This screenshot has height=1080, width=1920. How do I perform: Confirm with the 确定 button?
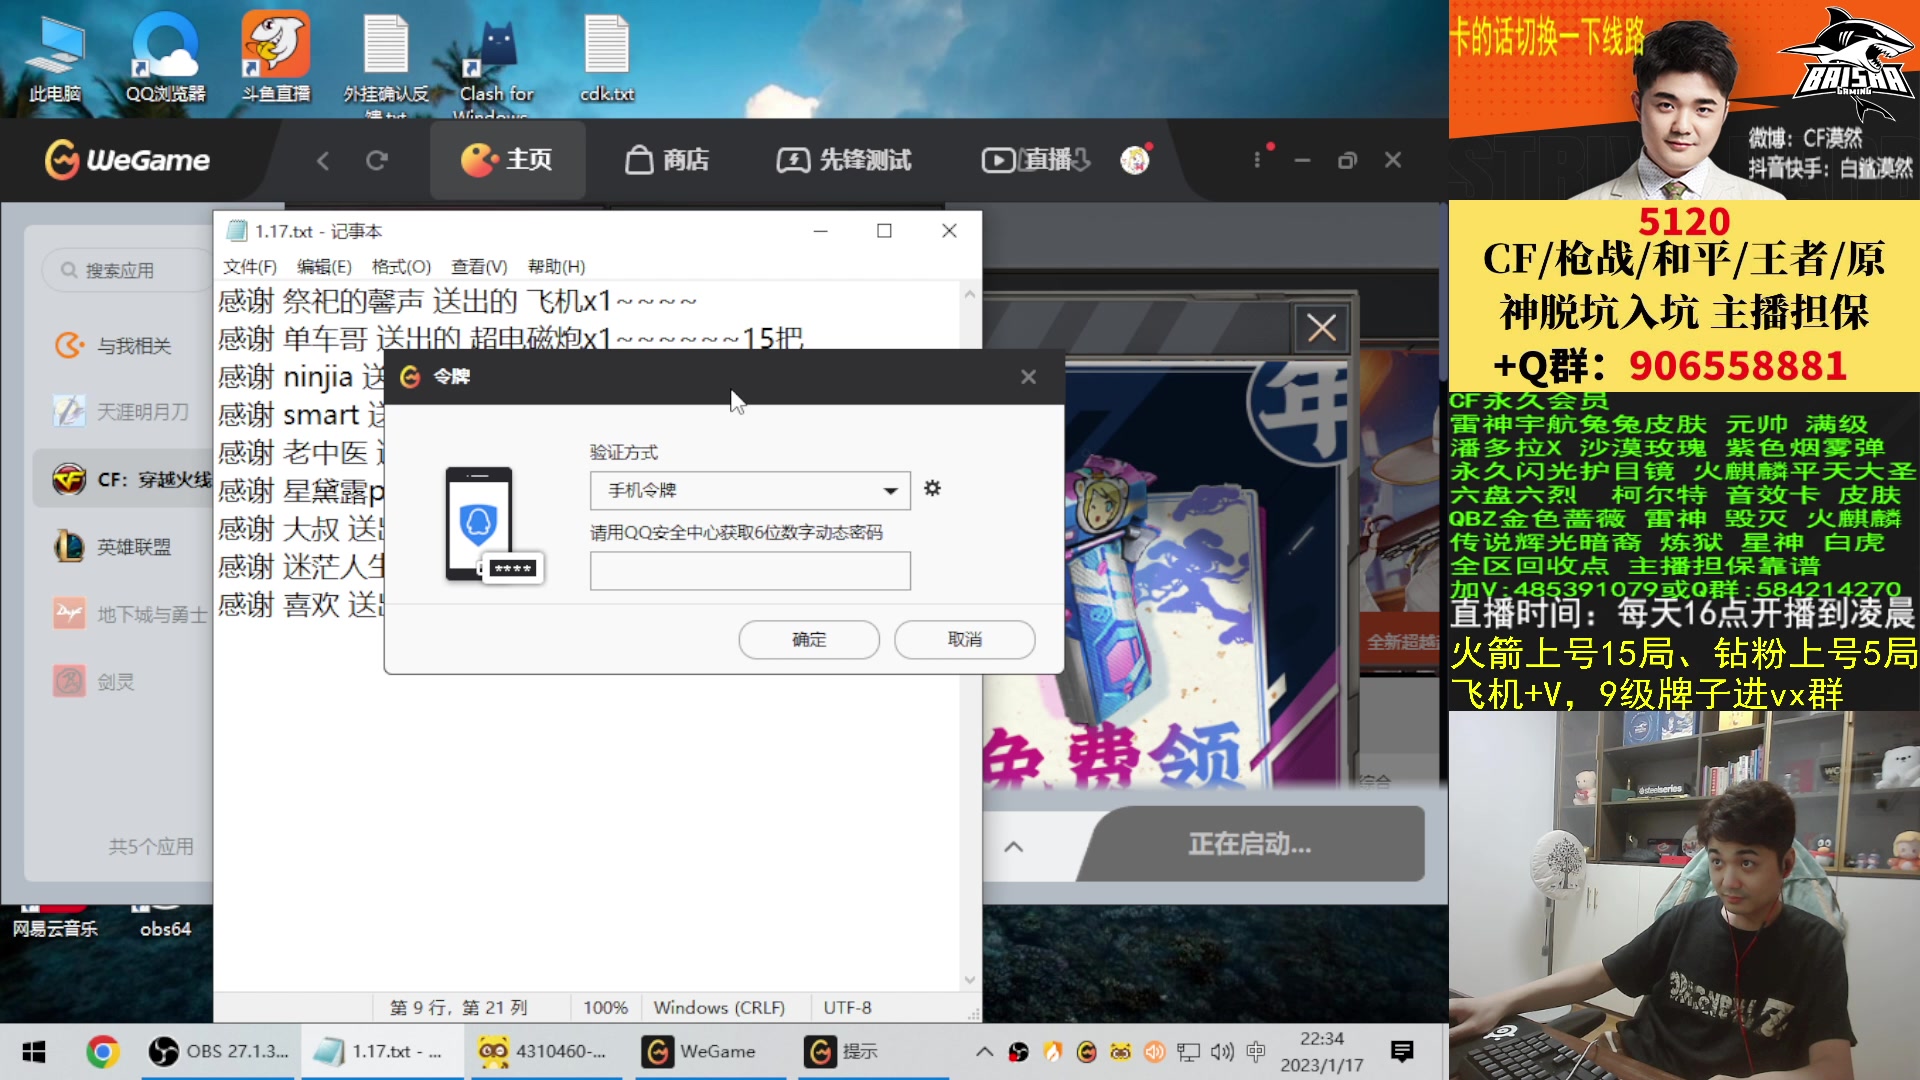tap(809, 640)
